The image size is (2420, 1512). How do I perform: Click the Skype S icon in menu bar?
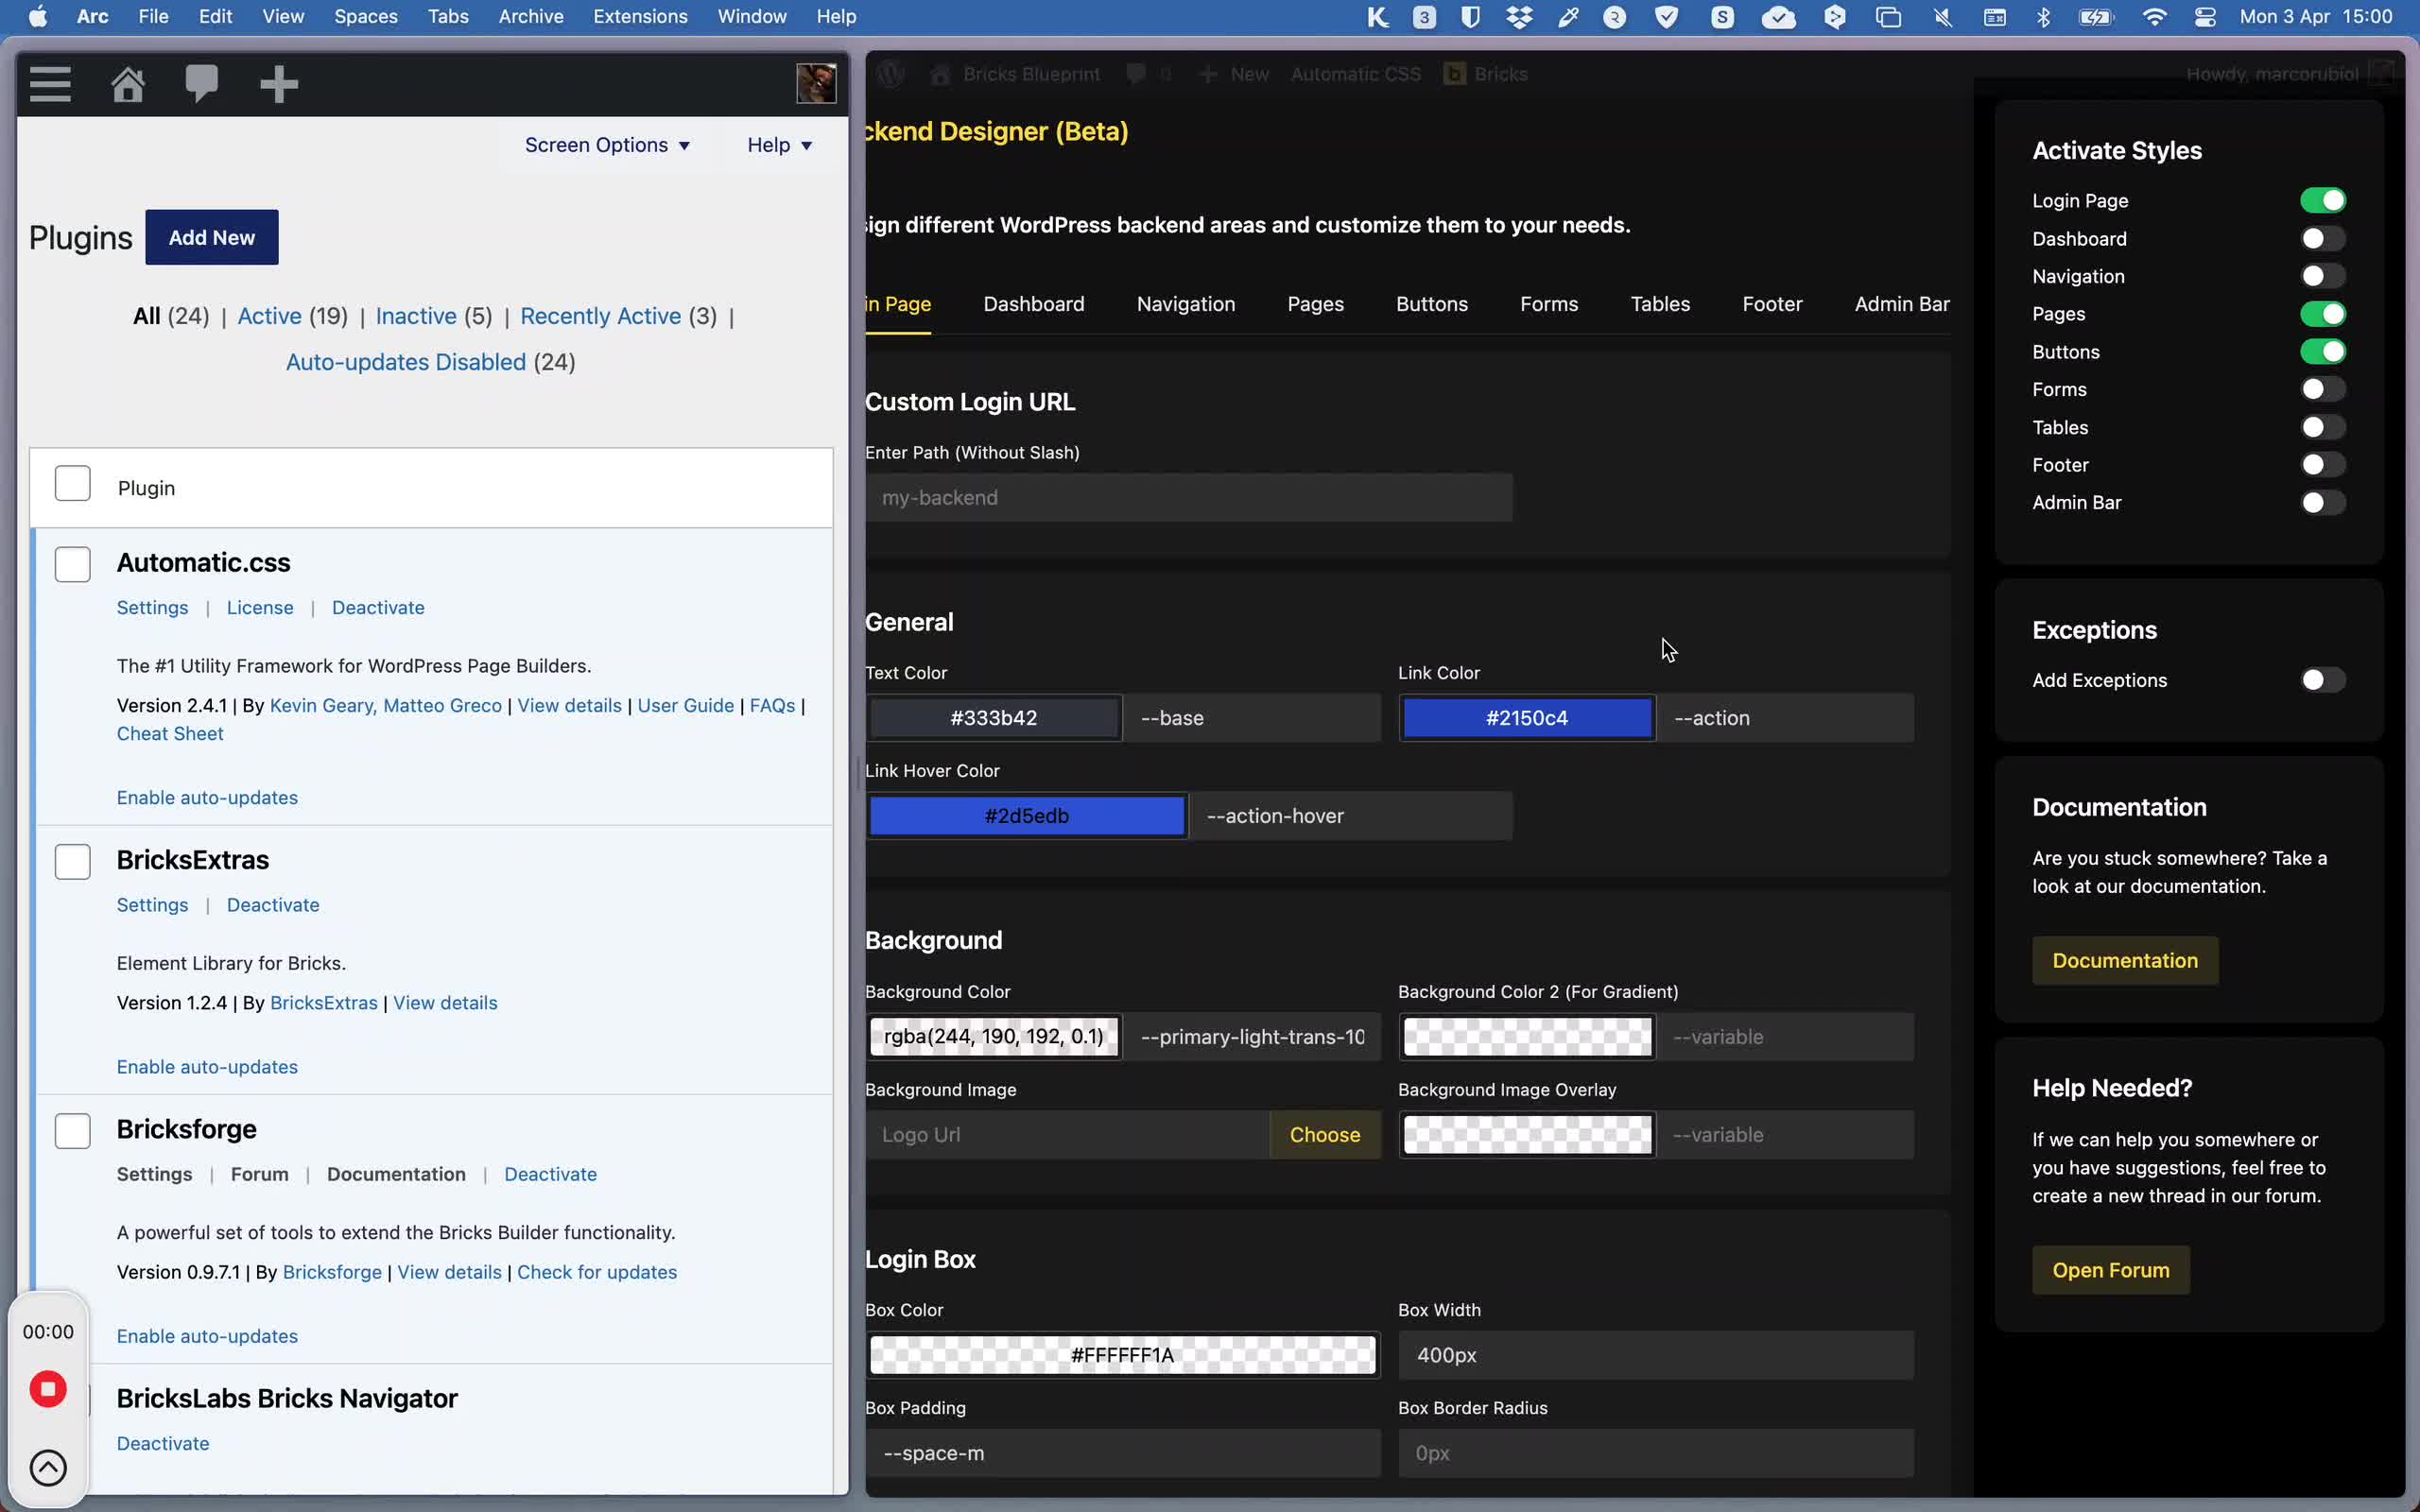click(1722, 16)
